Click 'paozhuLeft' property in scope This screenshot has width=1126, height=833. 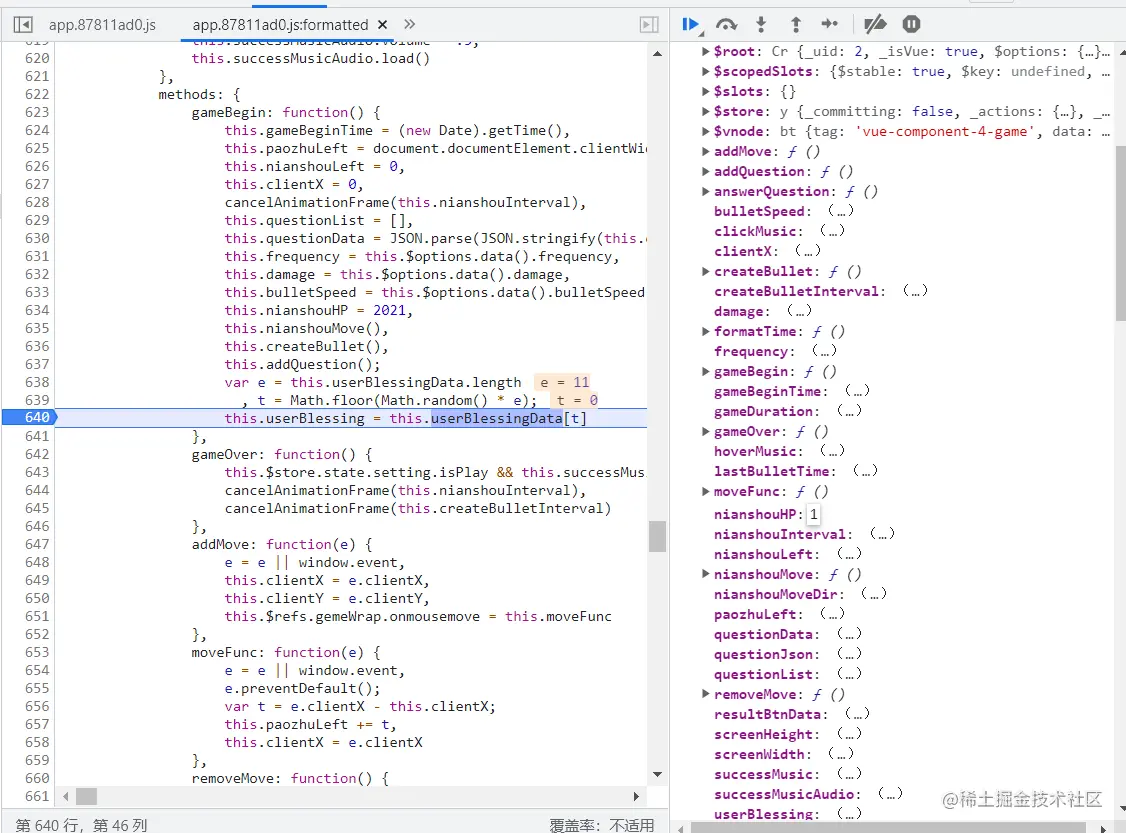pyautogui.click(x=755, y=614)
